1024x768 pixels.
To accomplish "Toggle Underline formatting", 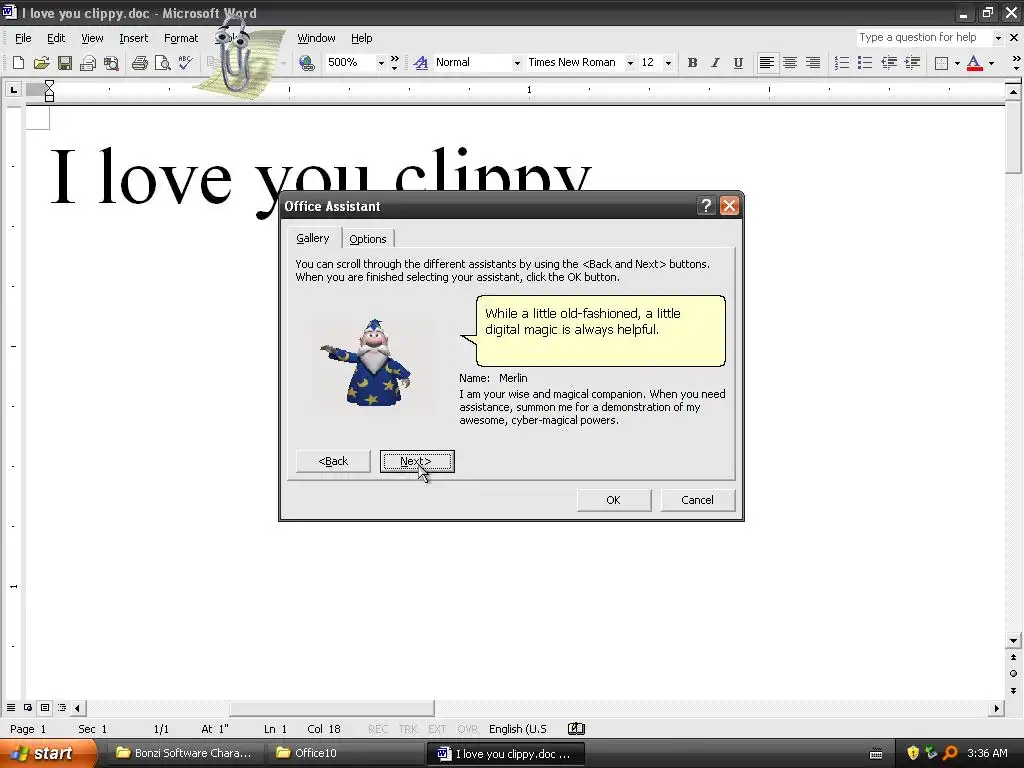I will [x=738, y=63].
